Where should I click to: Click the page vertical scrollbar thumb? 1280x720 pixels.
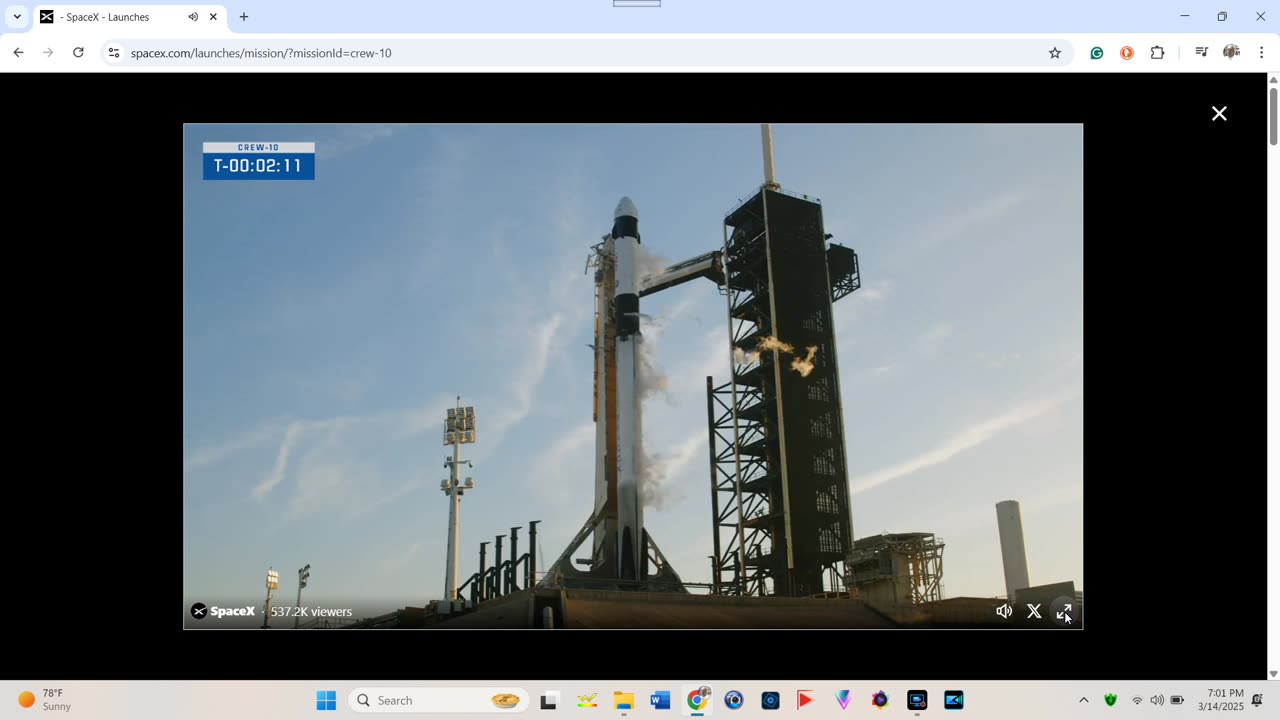[1273, 116]
